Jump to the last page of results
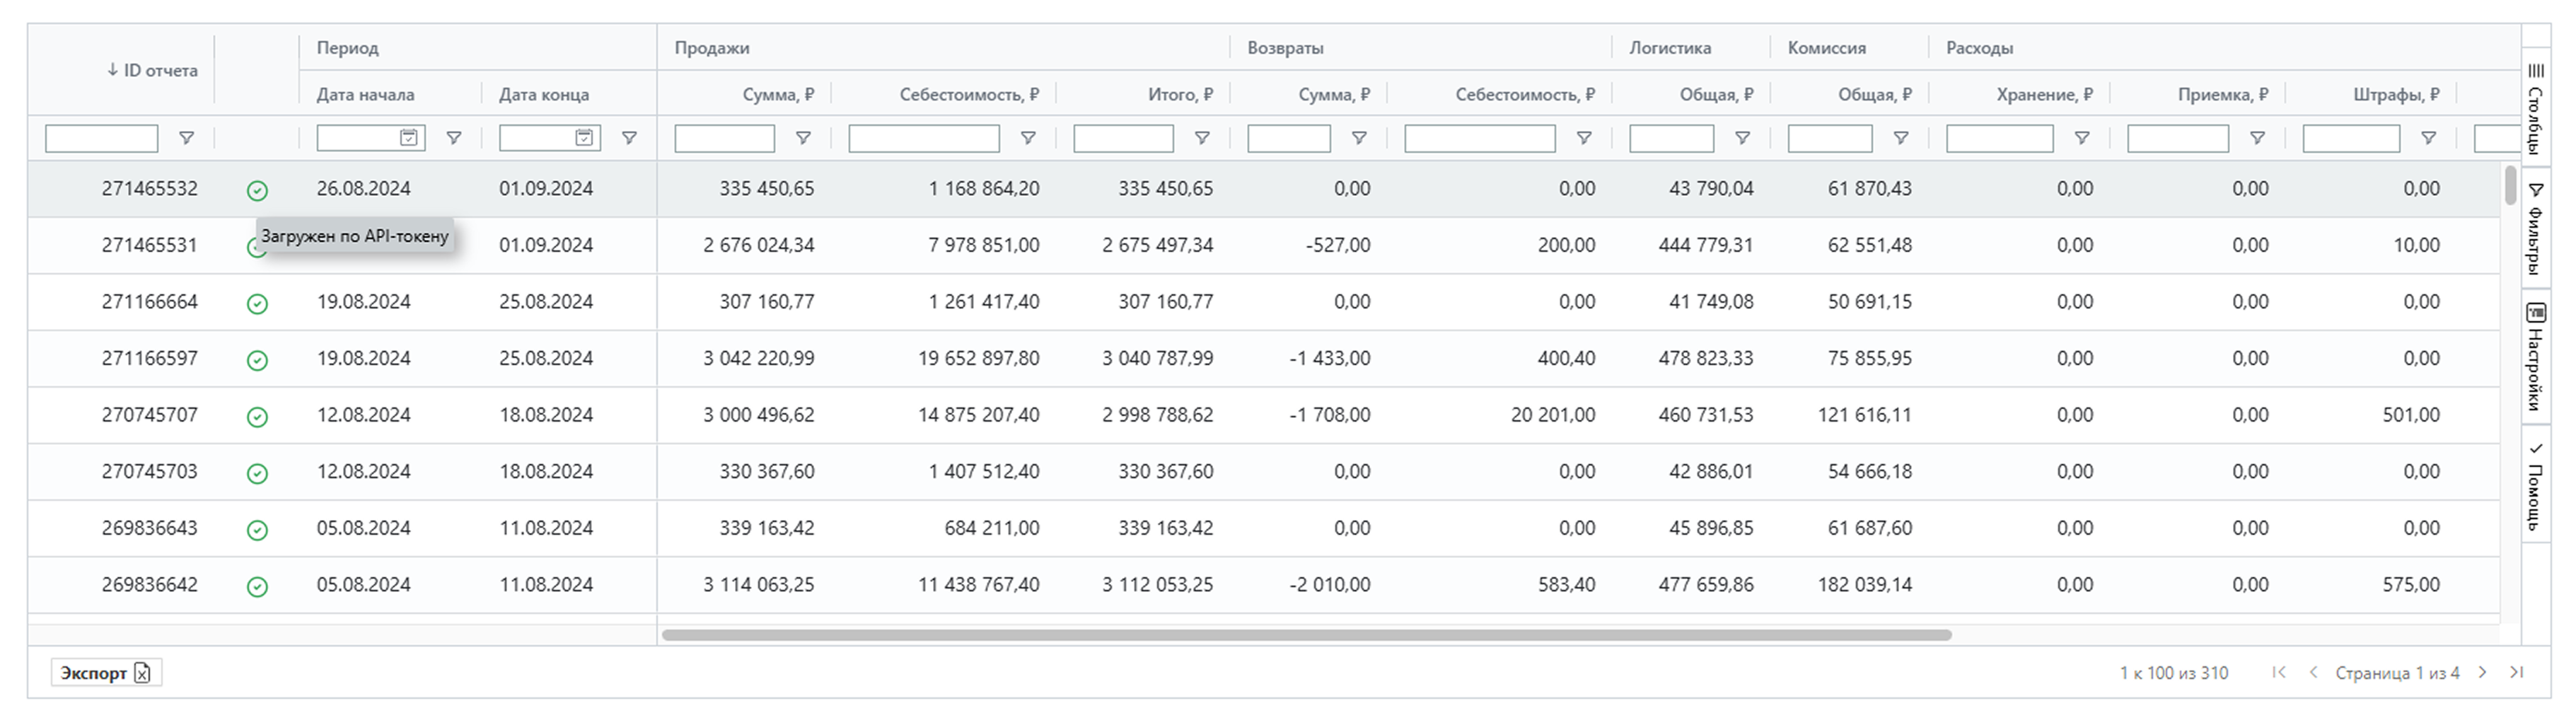 pos(2517,673)
